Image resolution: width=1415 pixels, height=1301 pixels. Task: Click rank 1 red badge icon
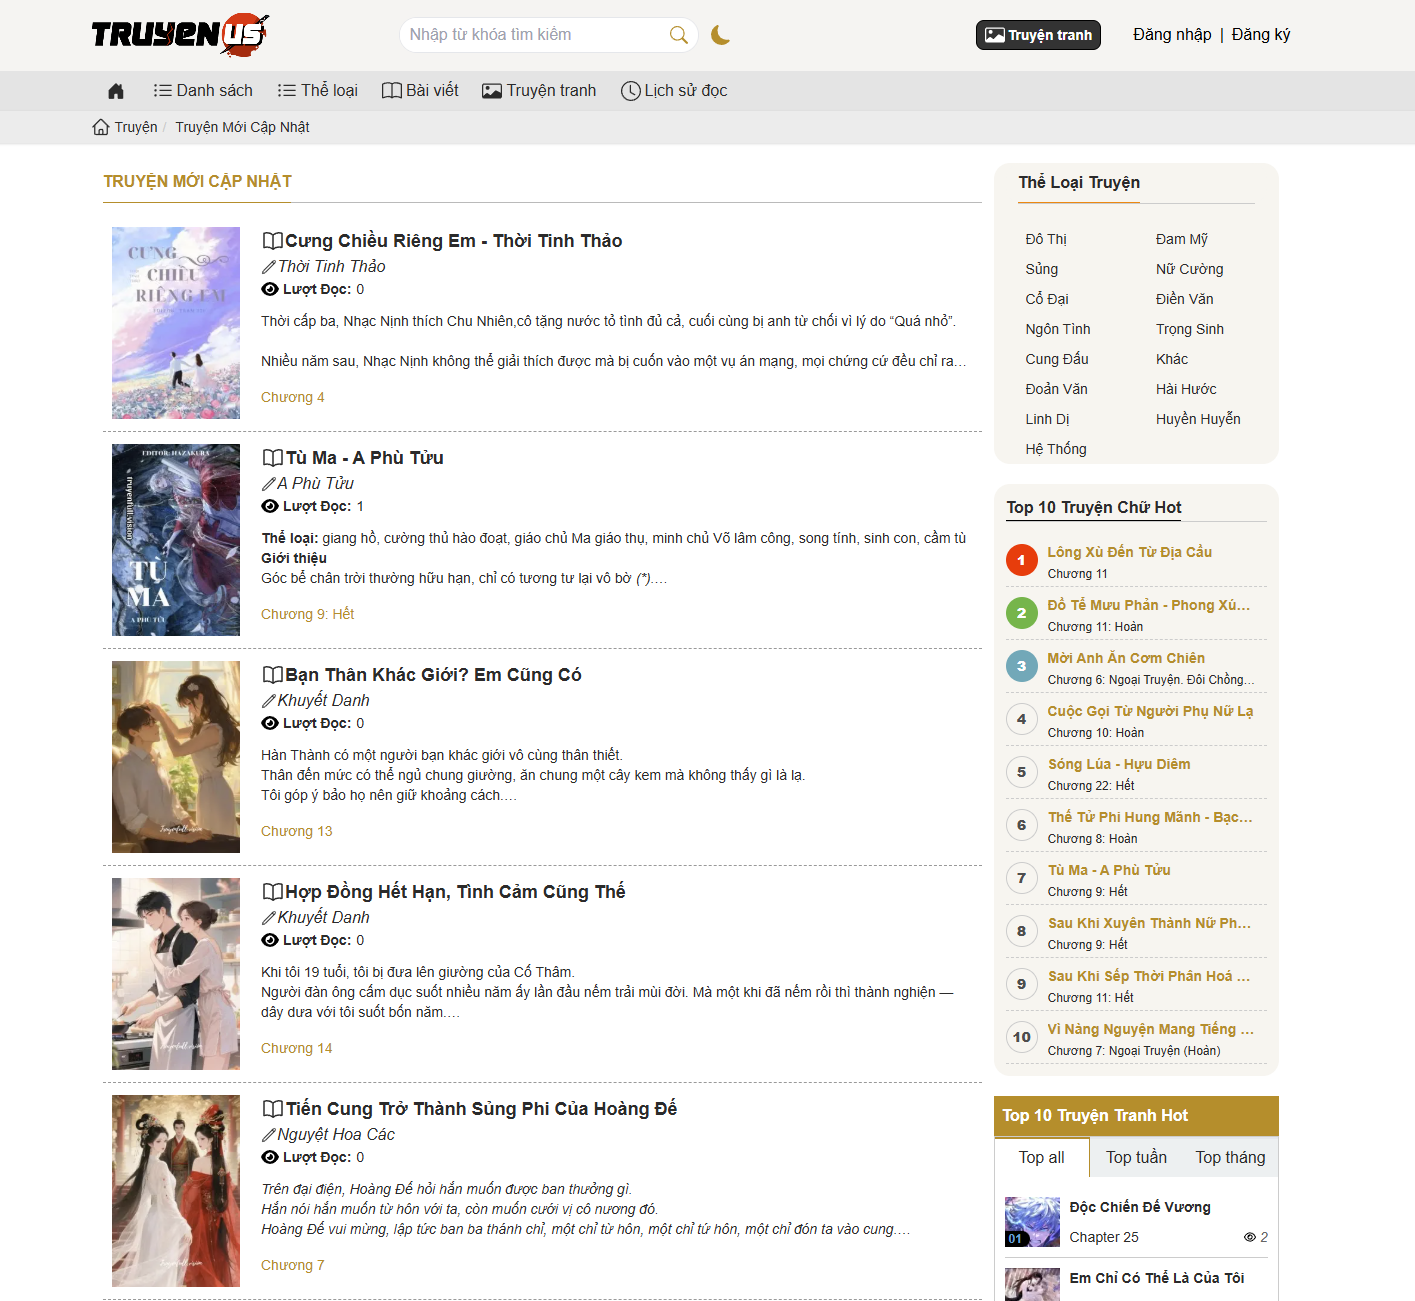(1021, 561)
